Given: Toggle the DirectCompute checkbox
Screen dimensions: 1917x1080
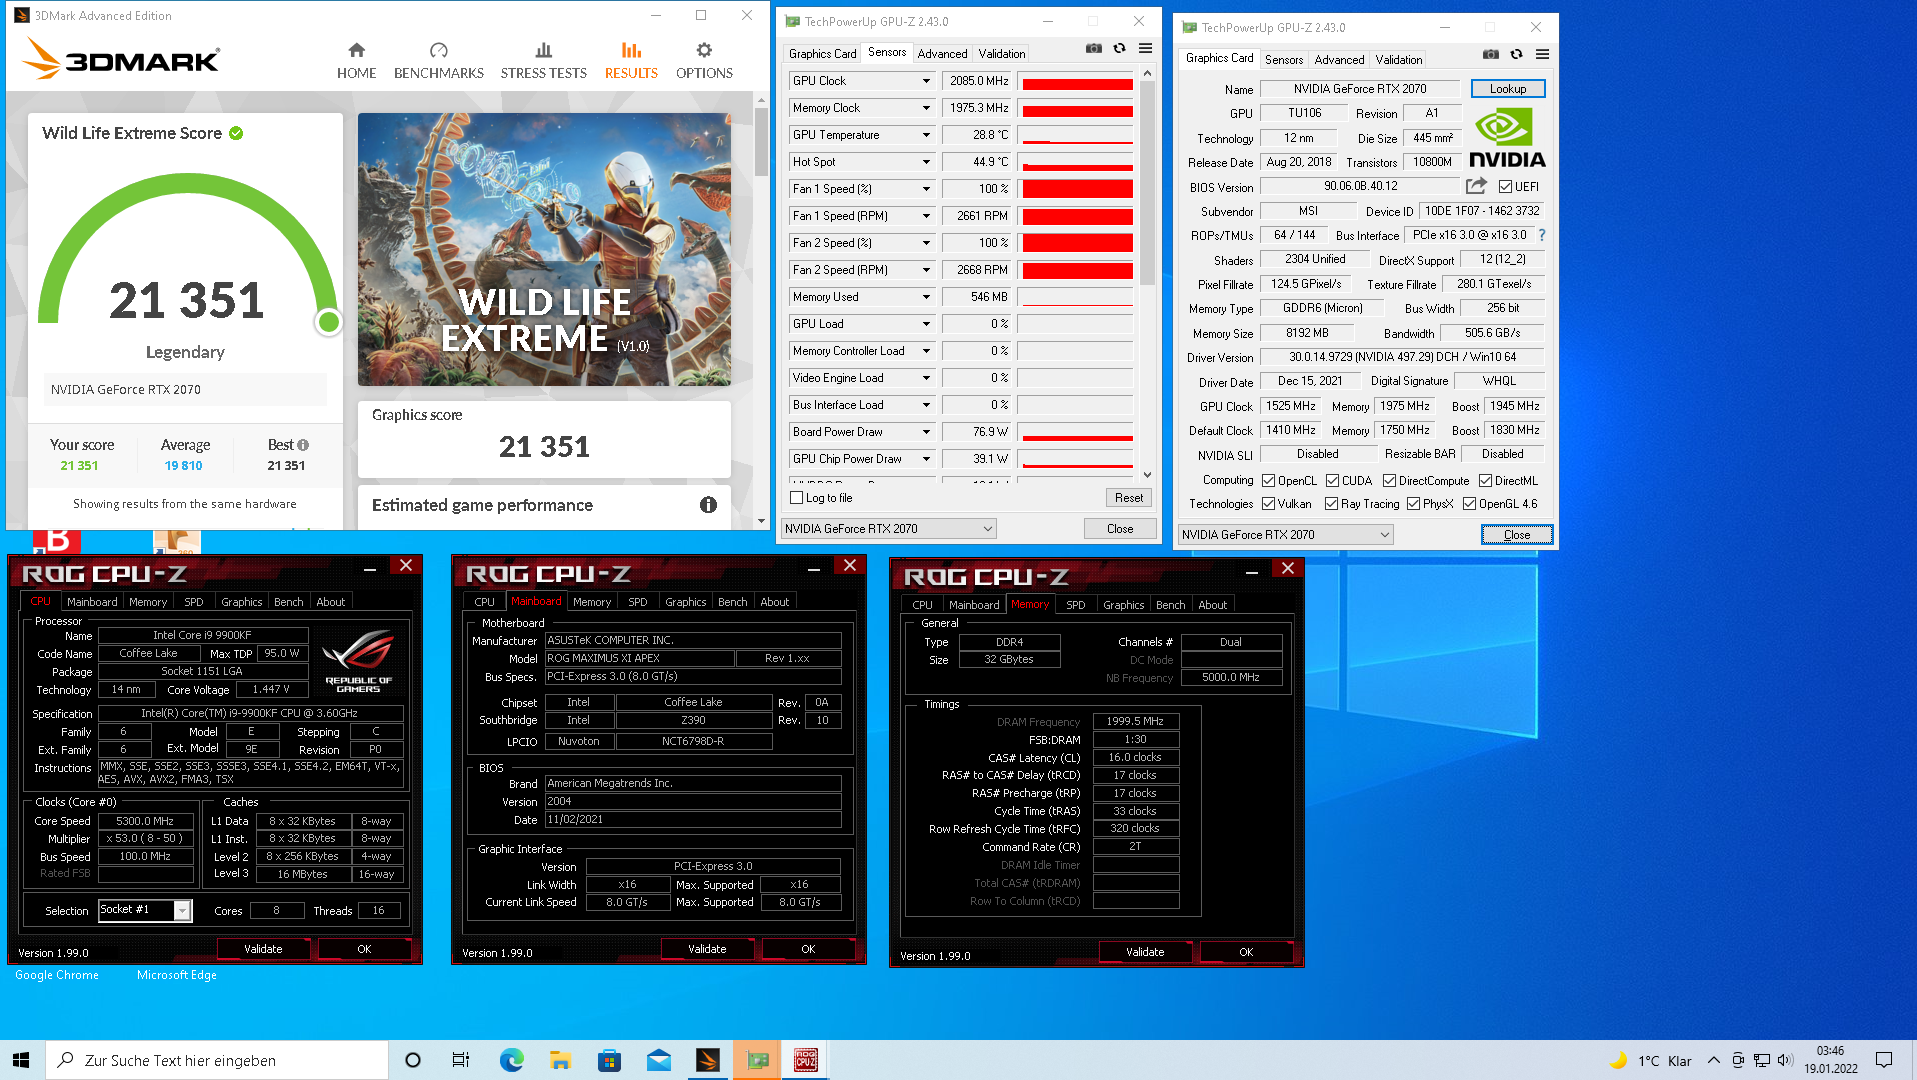Looking at the screenshot, I should (1389, 481).
